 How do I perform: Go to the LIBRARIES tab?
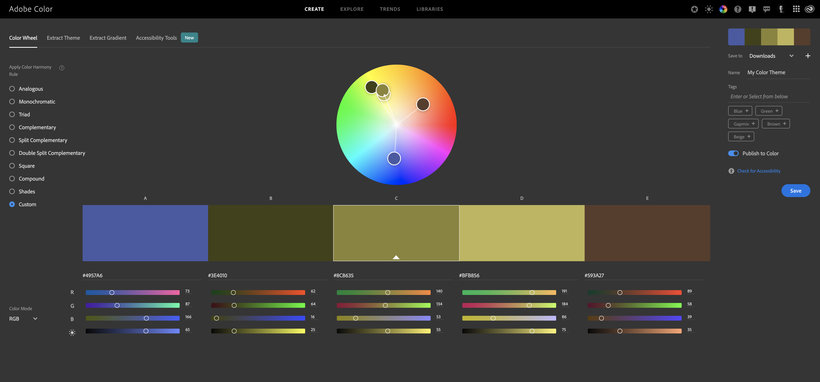point(430,9)
